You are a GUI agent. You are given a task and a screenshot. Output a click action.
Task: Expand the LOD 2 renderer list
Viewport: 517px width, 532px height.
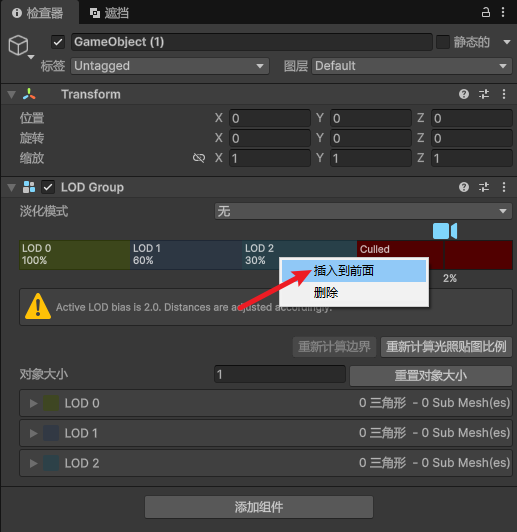(x=34, y=463)
